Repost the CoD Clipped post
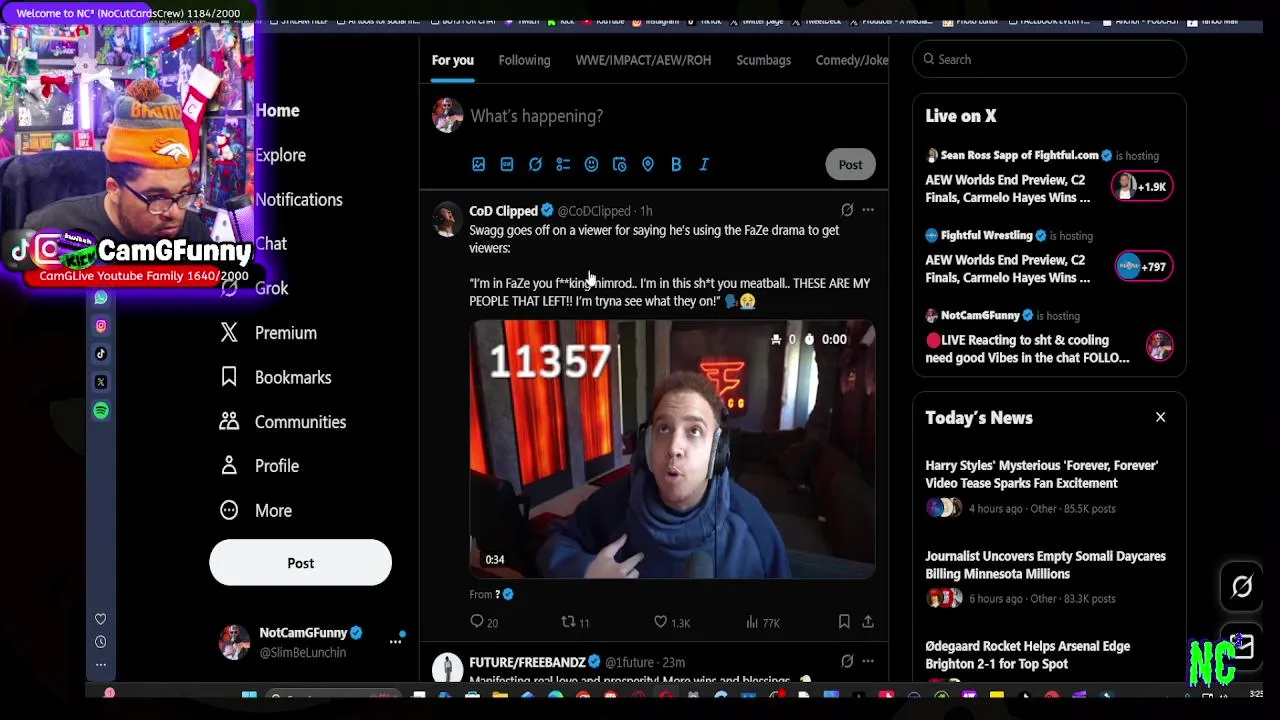The width and height of the screenshot is (1280, 720). pyautogui.click(x=575, y=622)
